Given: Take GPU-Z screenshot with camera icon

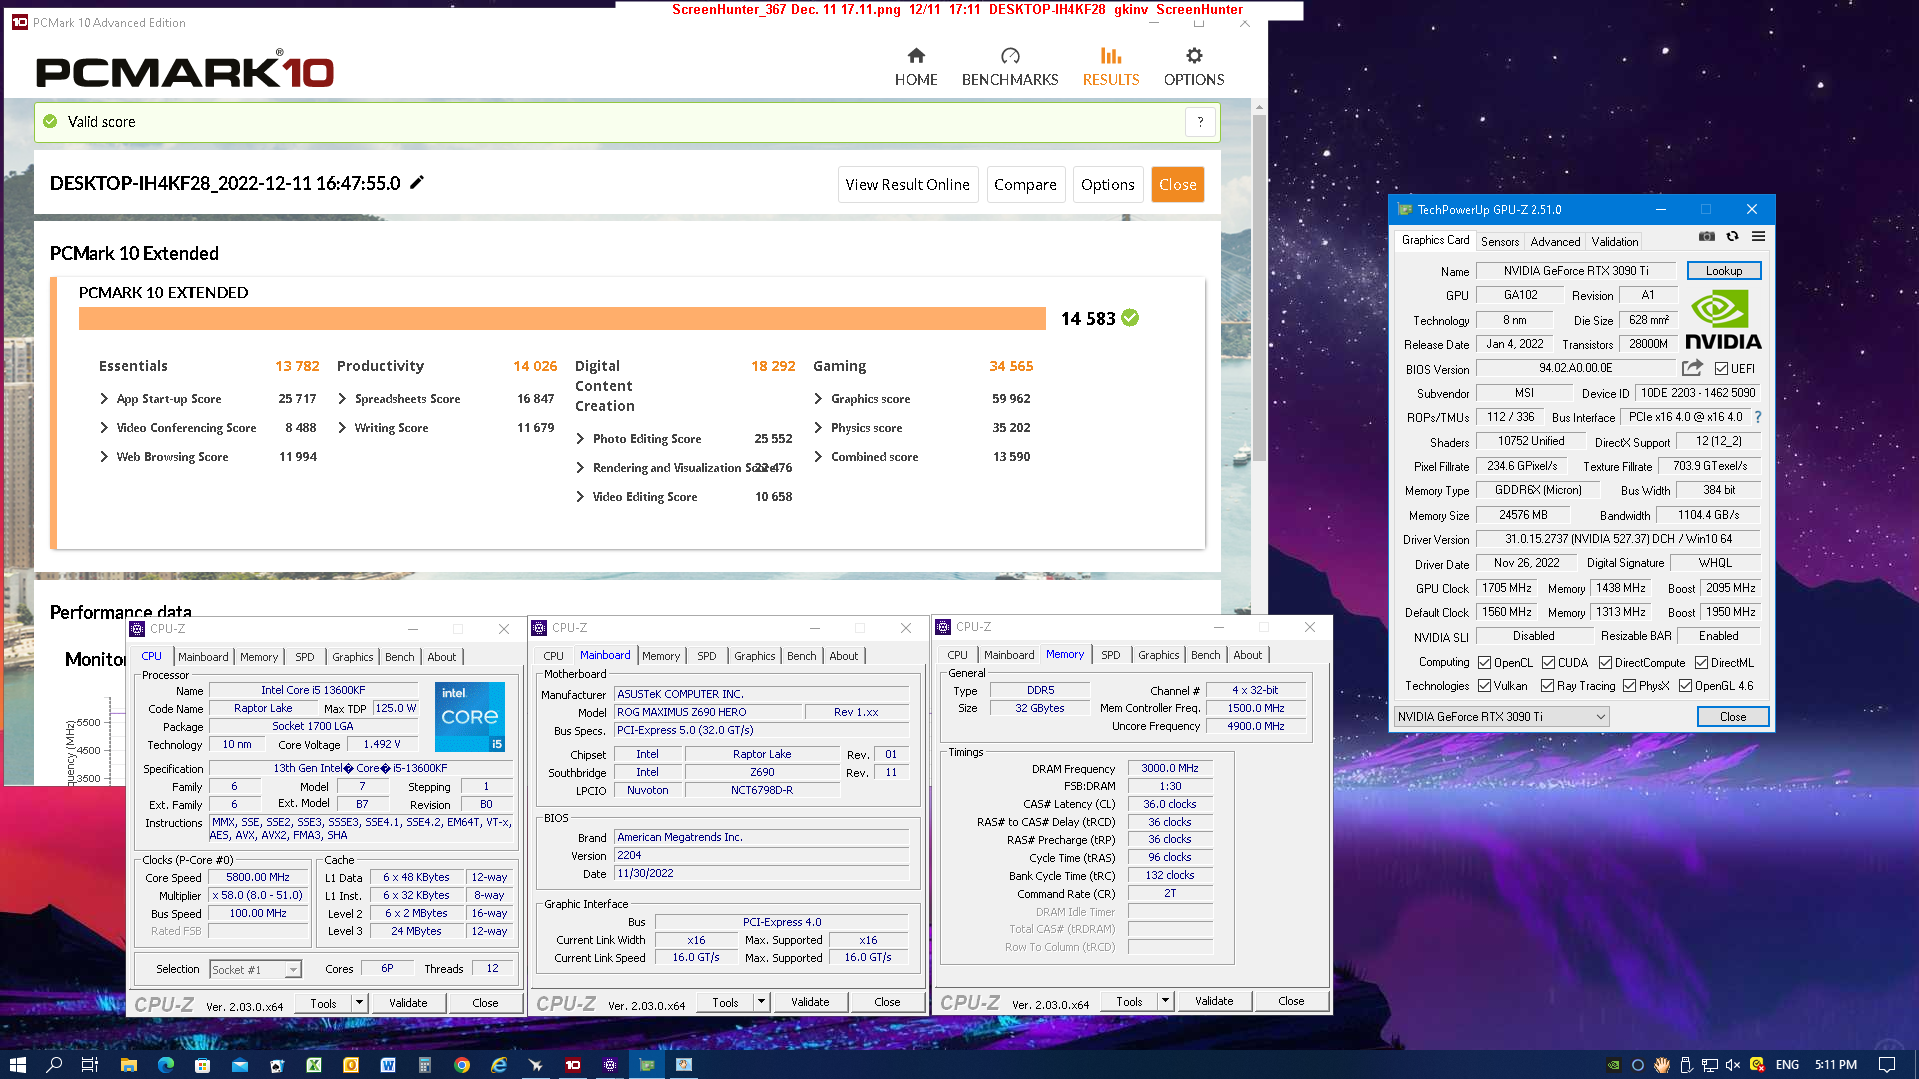Looking at the screenshot, I should (1707, 237).
